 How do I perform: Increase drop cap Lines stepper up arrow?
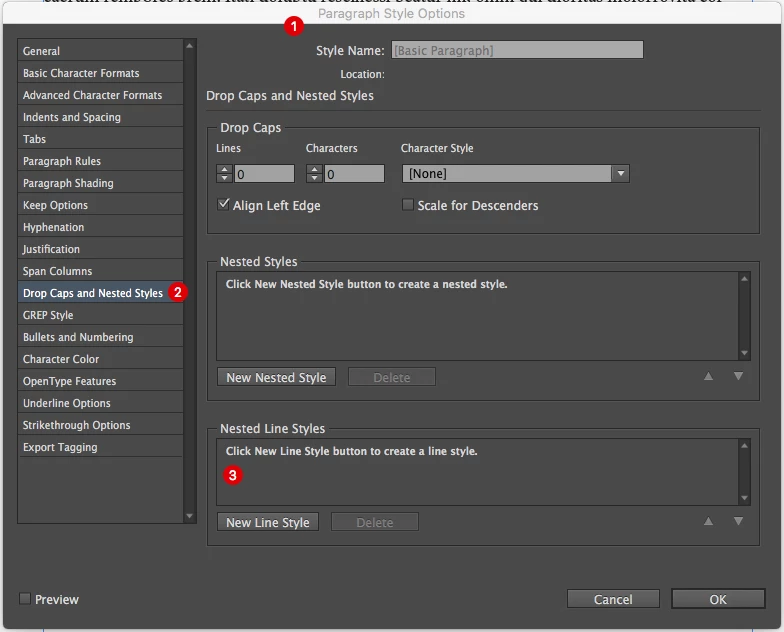click(224, 170)
